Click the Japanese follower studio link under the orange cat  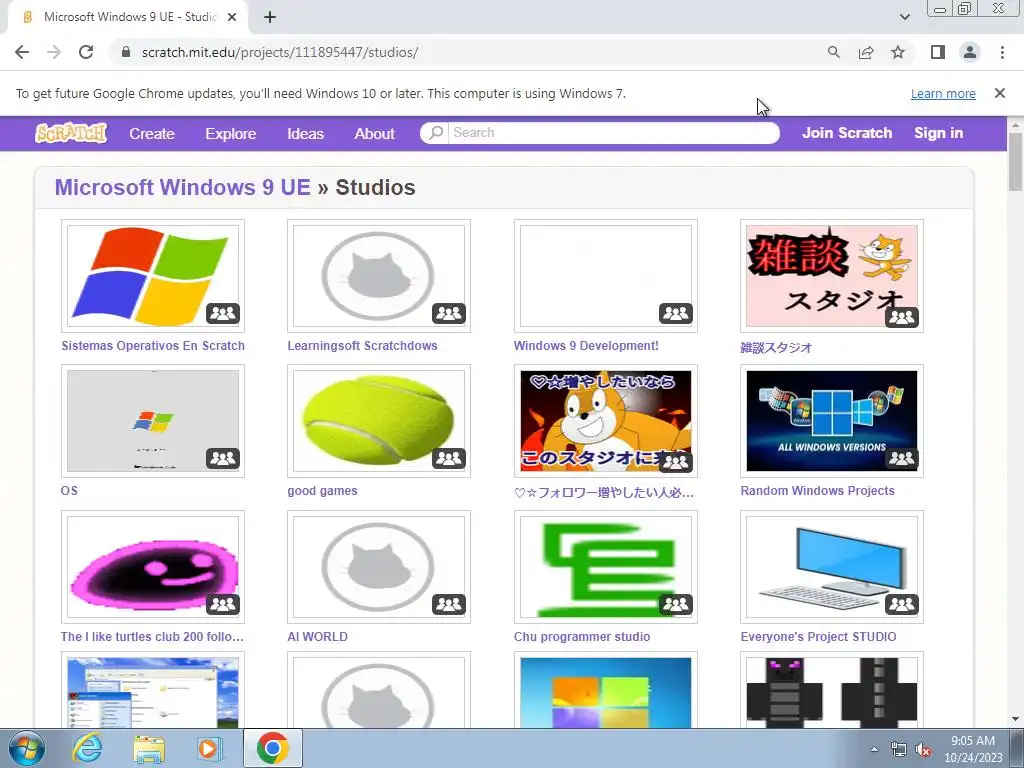[603, 493]
